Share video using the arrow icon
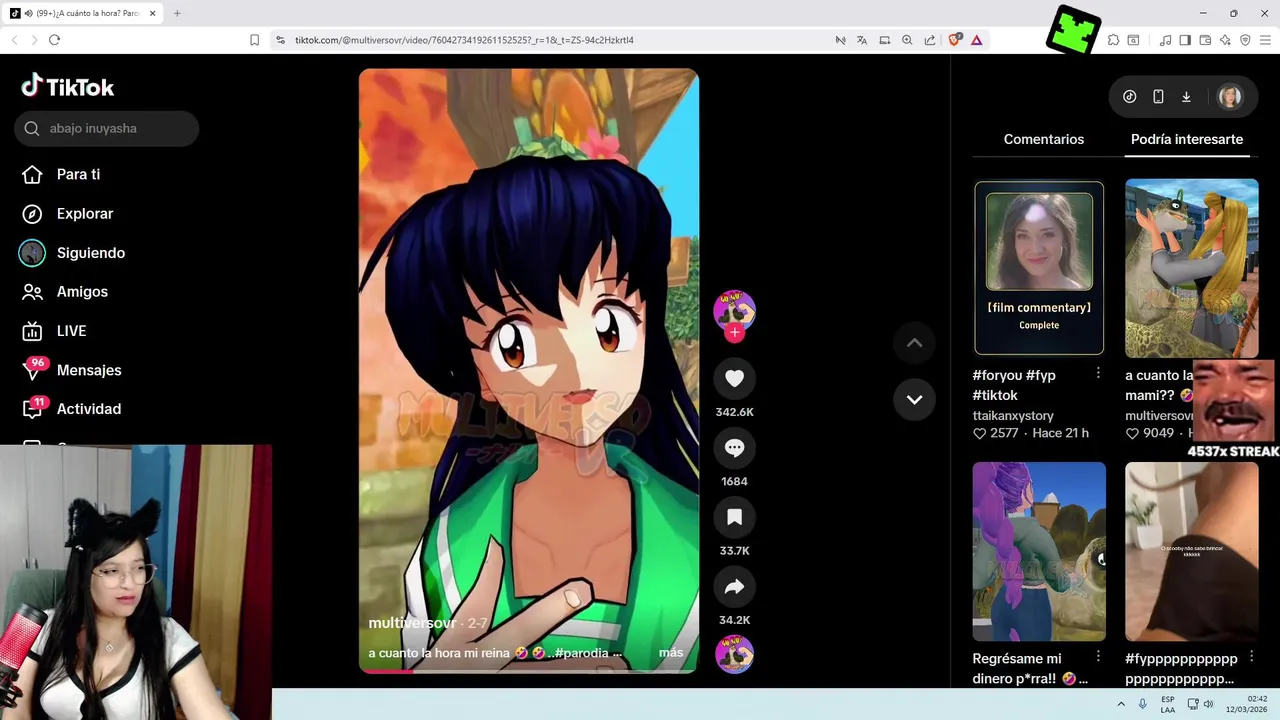The width and height of the screenshot is (1280, 720). 734,587
